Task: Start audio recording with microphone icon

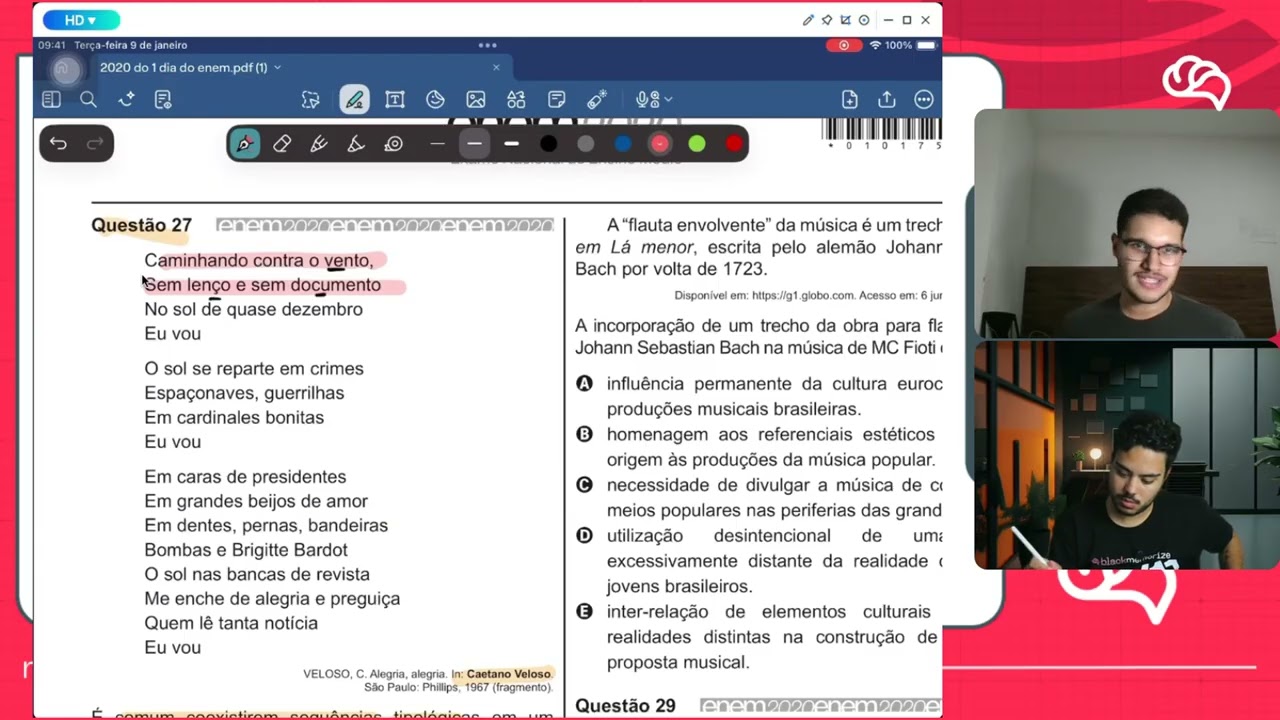Action: pos(646,99)
